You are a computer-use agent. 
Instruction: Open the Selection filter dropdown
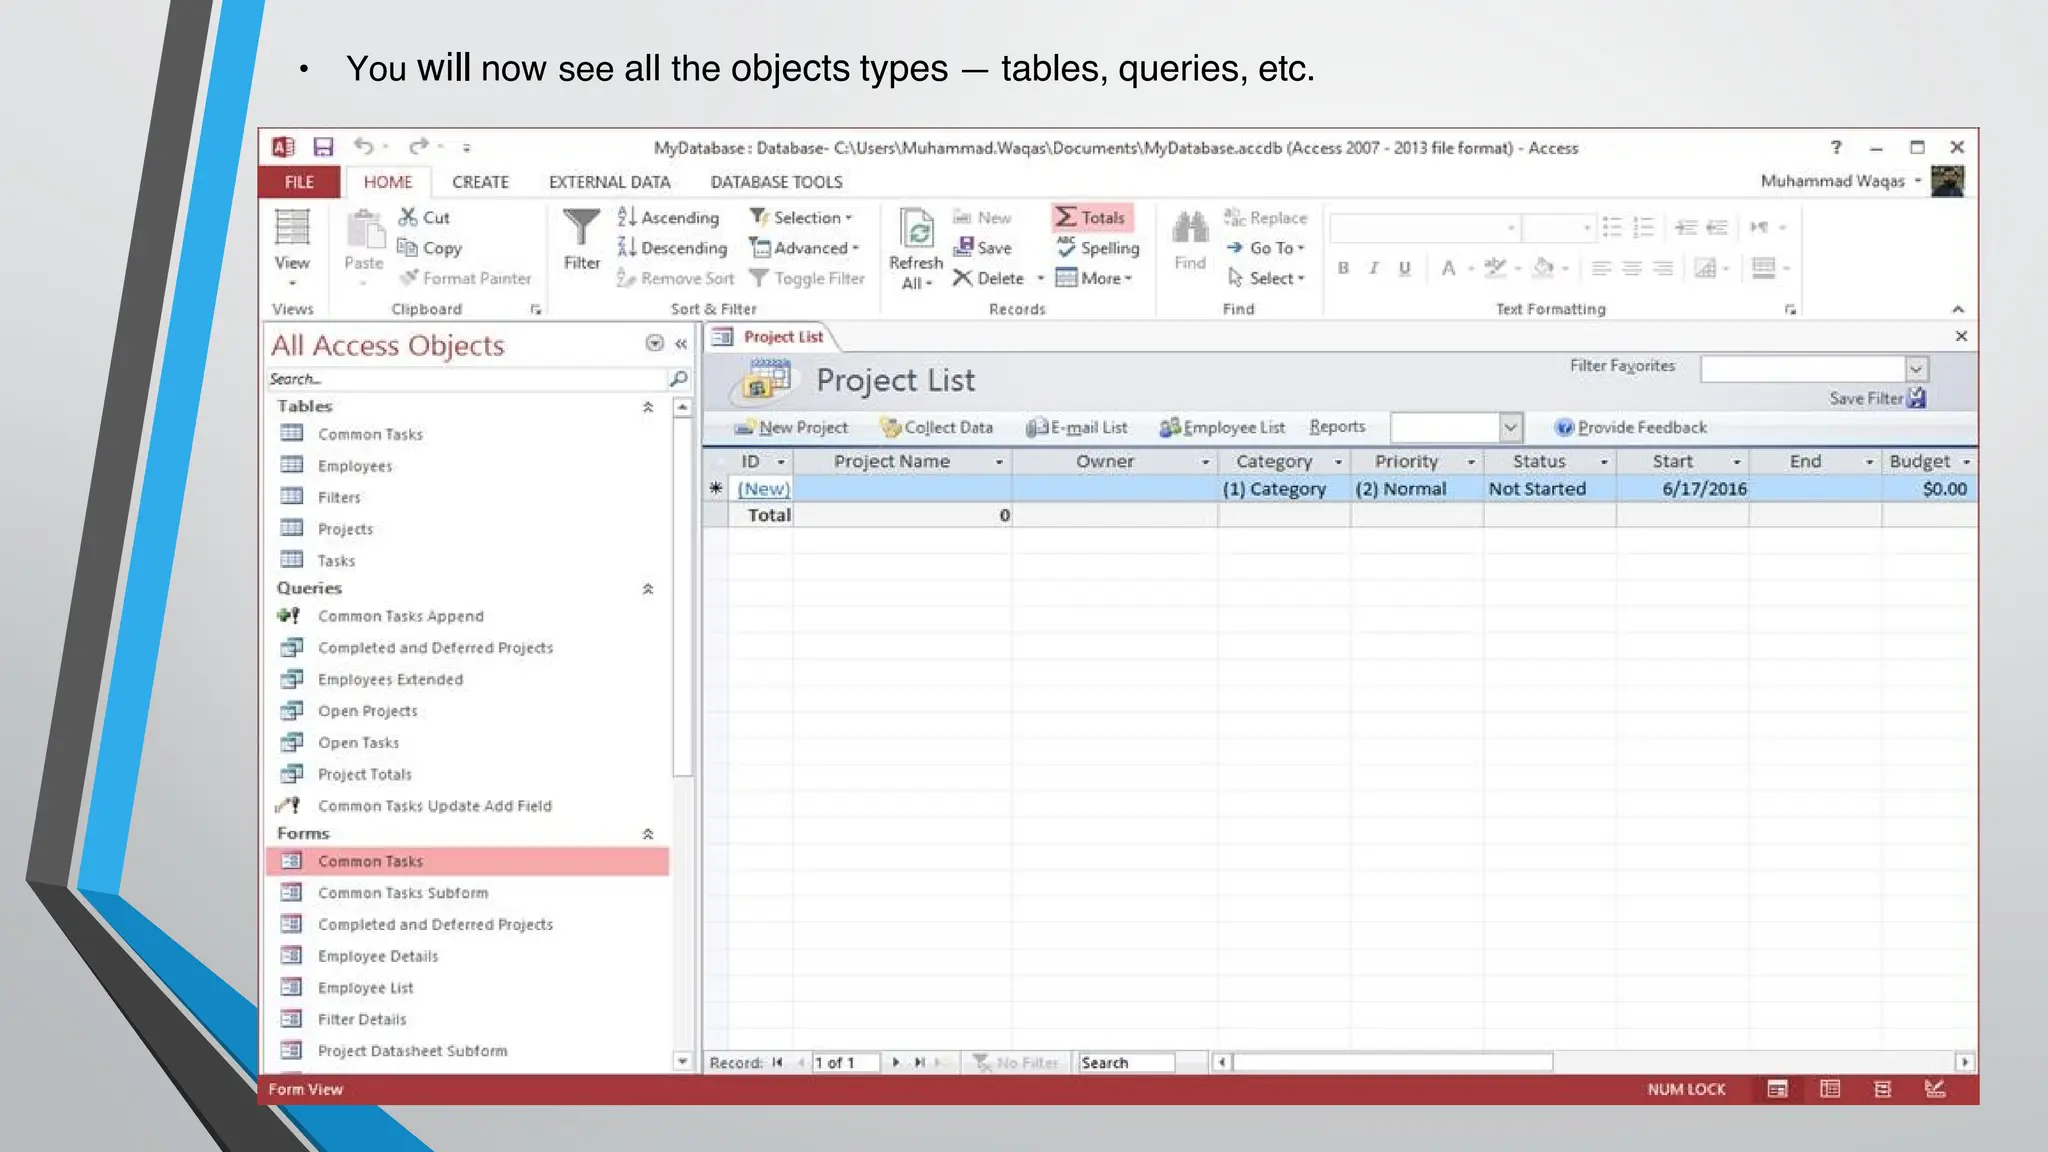coord(802,217)
